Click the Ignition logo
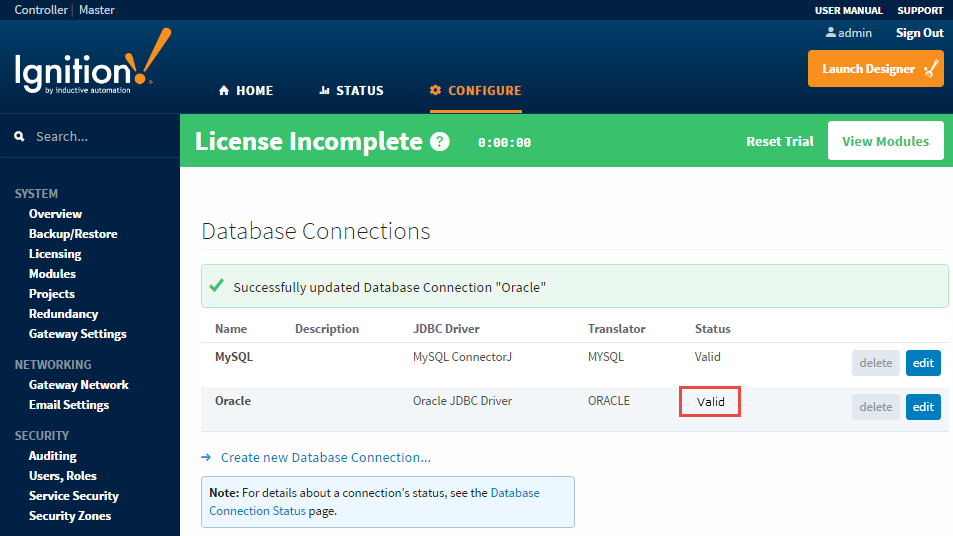Image resolution: width=953 pixels, height=536 pixels. (x=93, y=61)
